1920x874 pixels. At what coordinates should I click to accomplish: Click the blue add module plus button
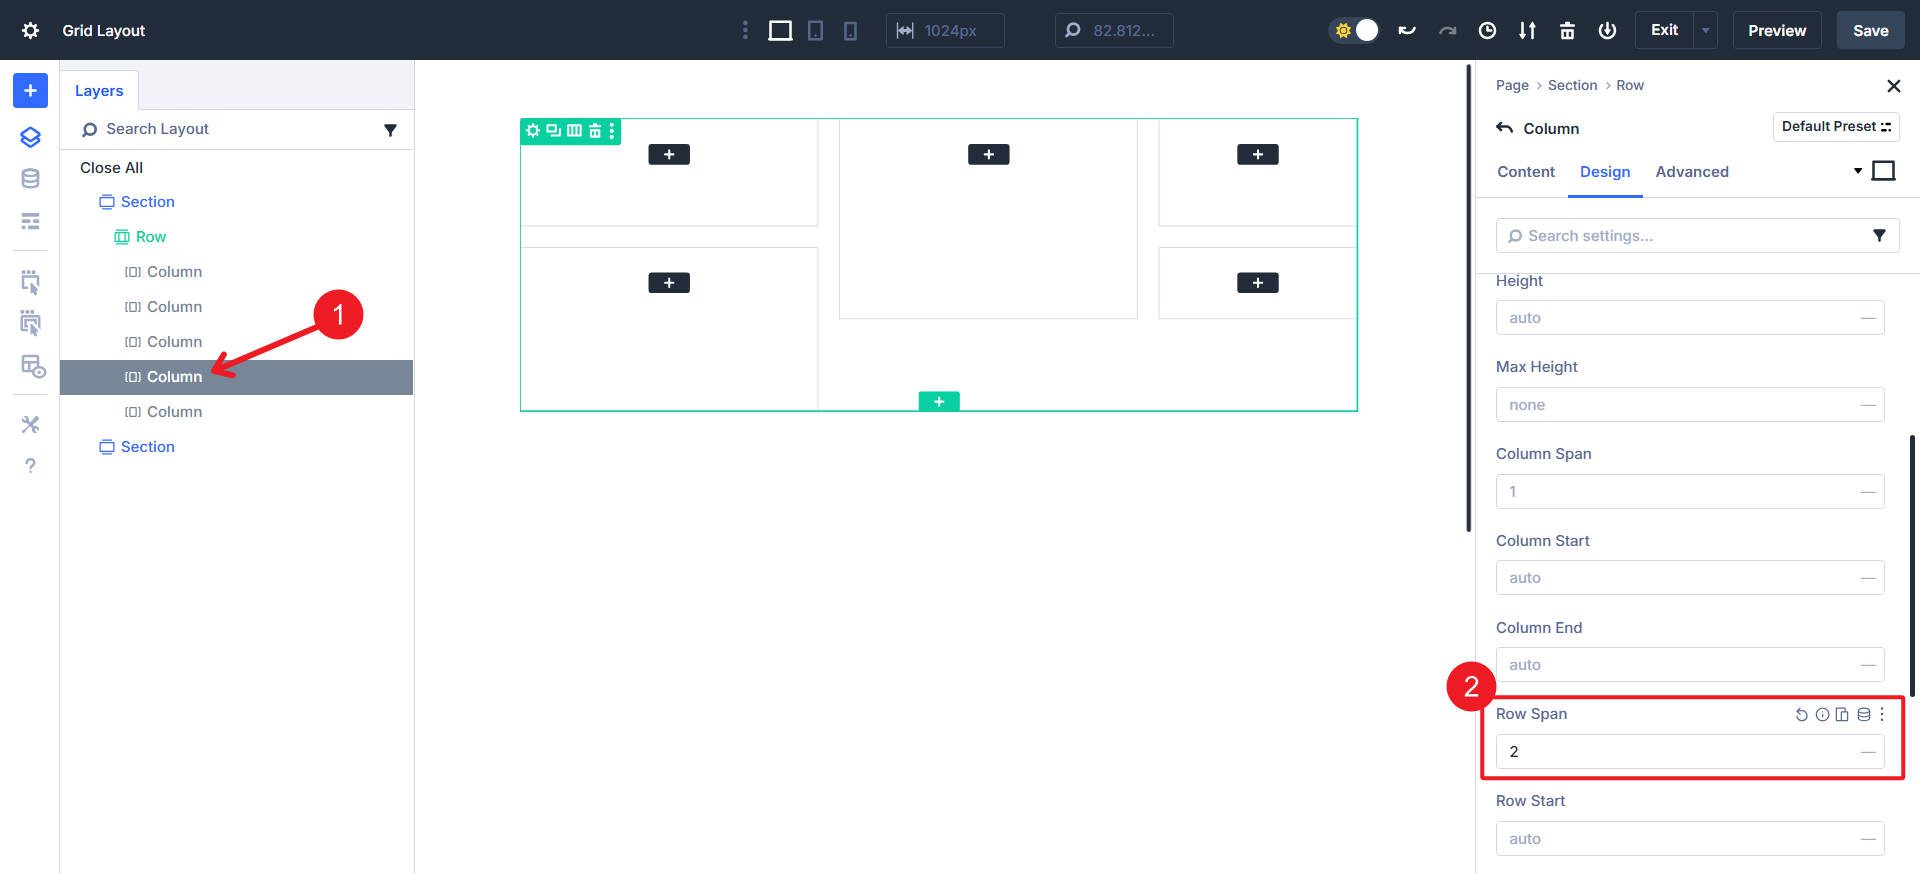pyautogui.click(x=30, y=90)
